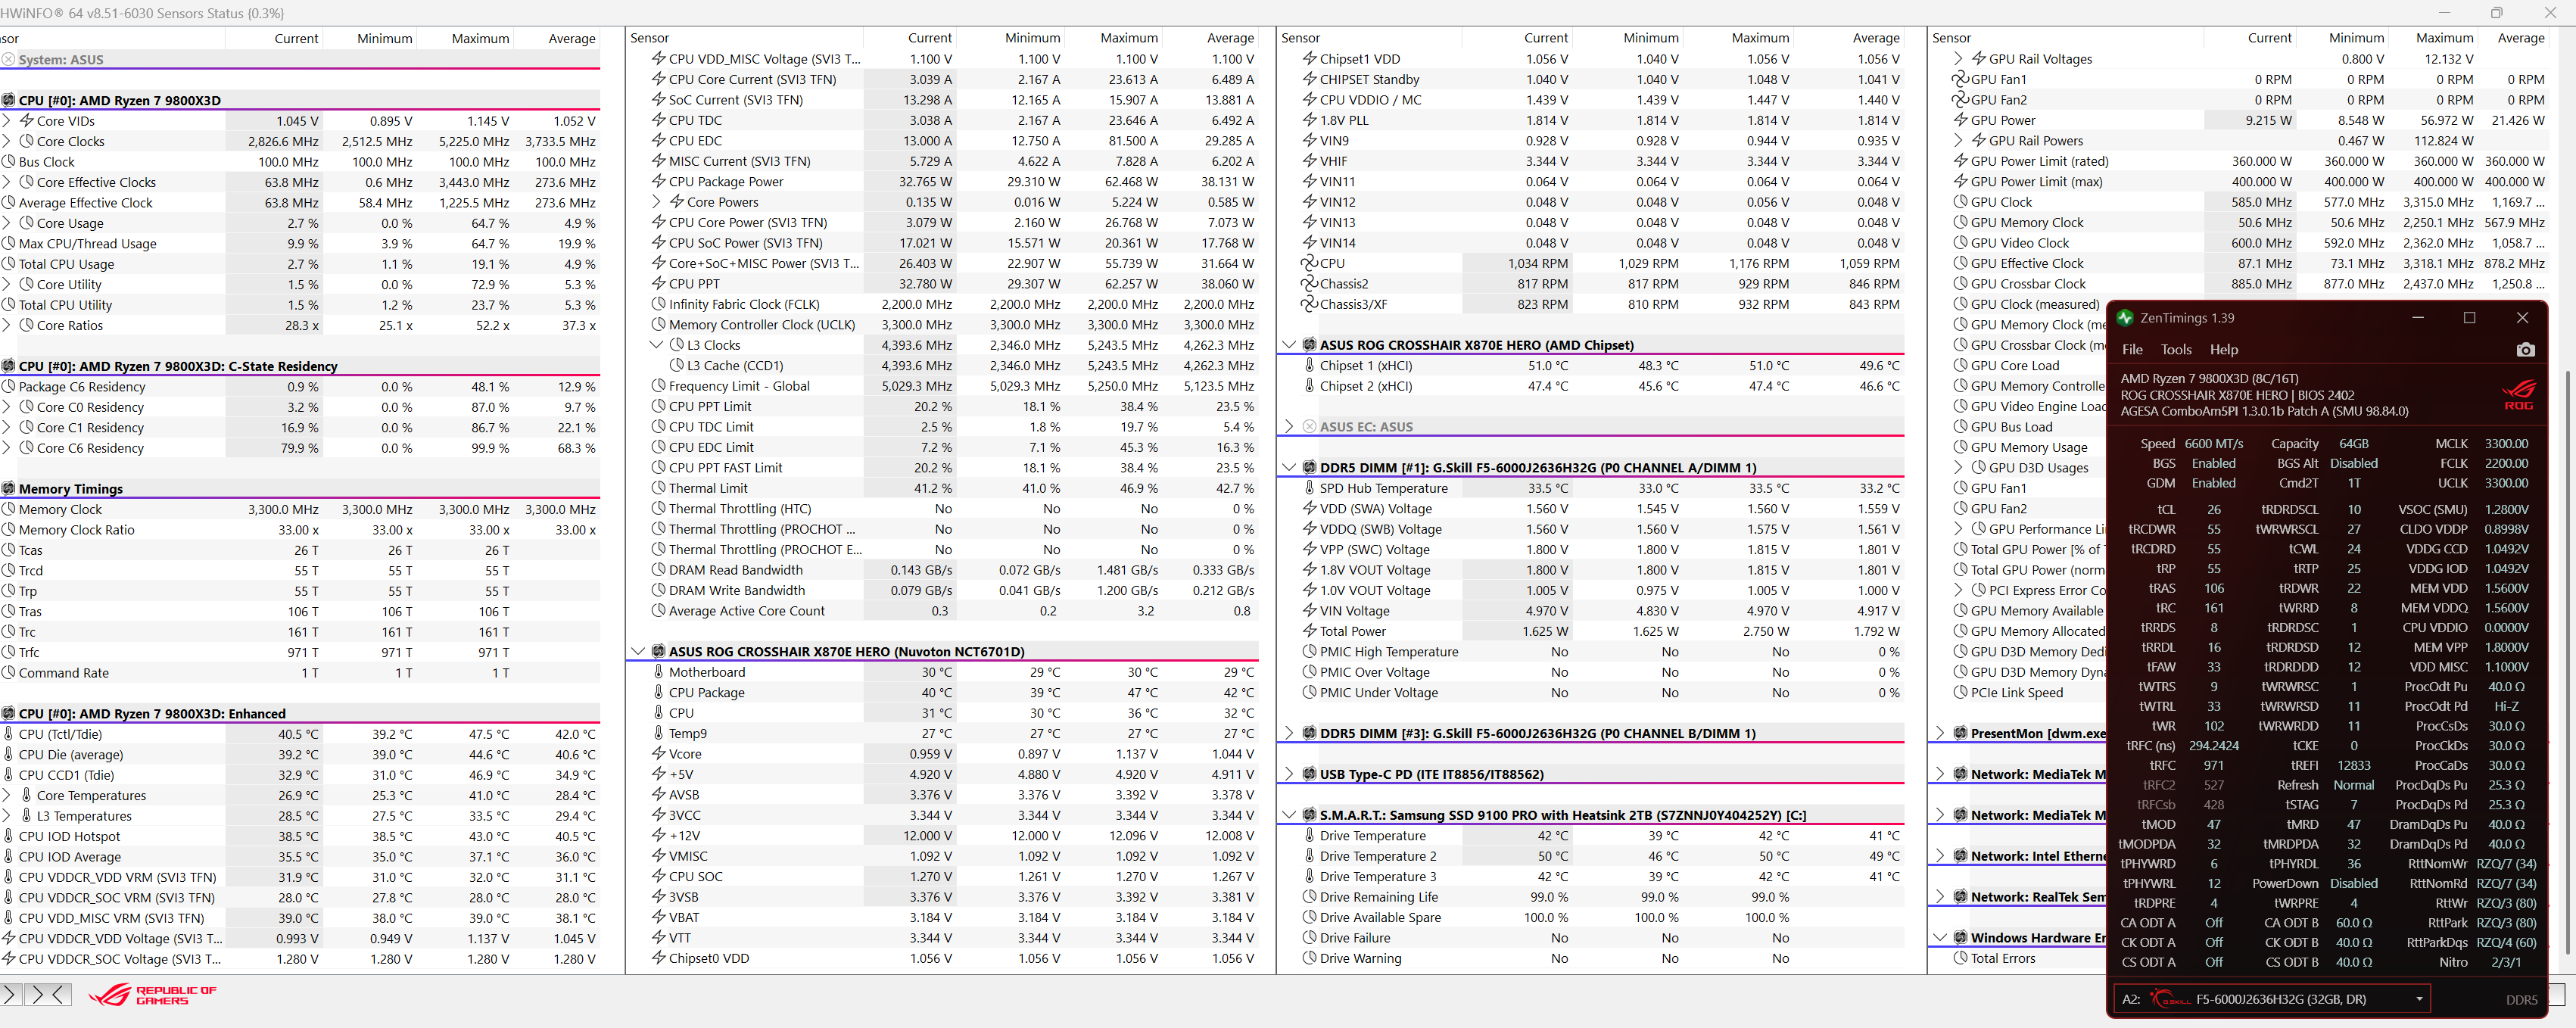
Task: Collapse the Windows Hardware Errors section
Action: [1940, 938]
